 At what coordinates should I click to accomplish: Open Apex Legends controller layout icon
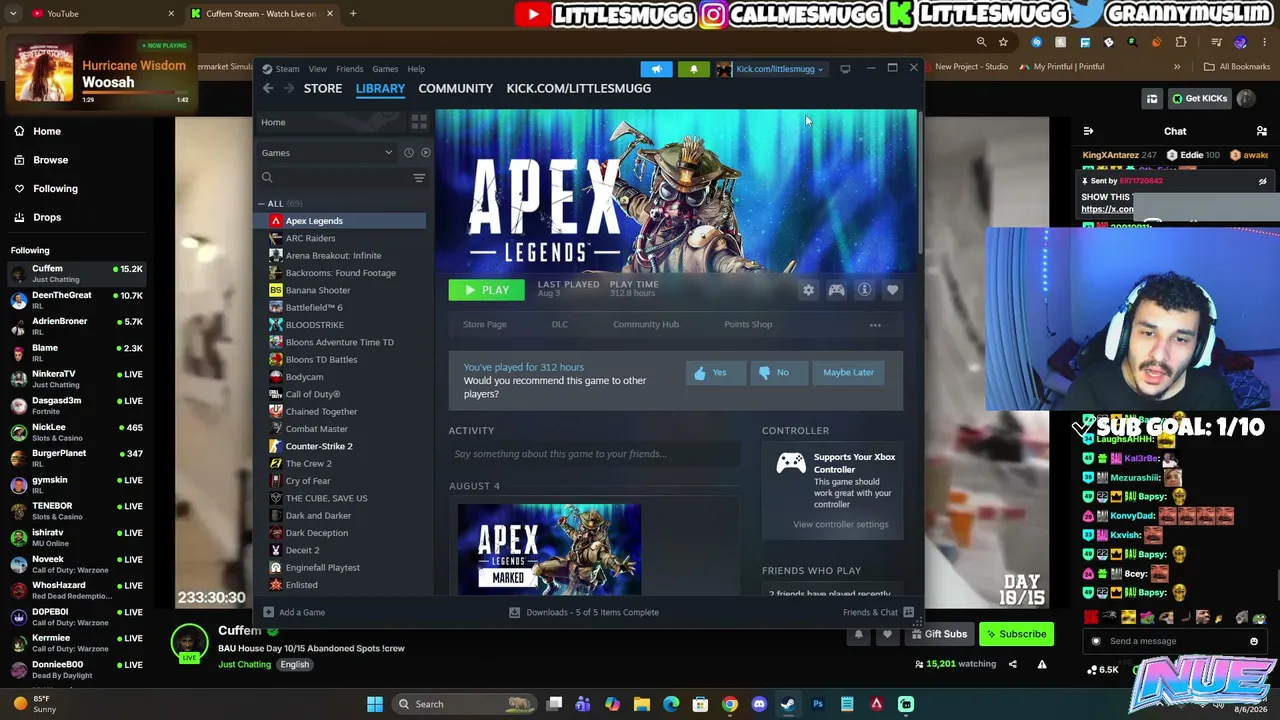pos(836,290)
